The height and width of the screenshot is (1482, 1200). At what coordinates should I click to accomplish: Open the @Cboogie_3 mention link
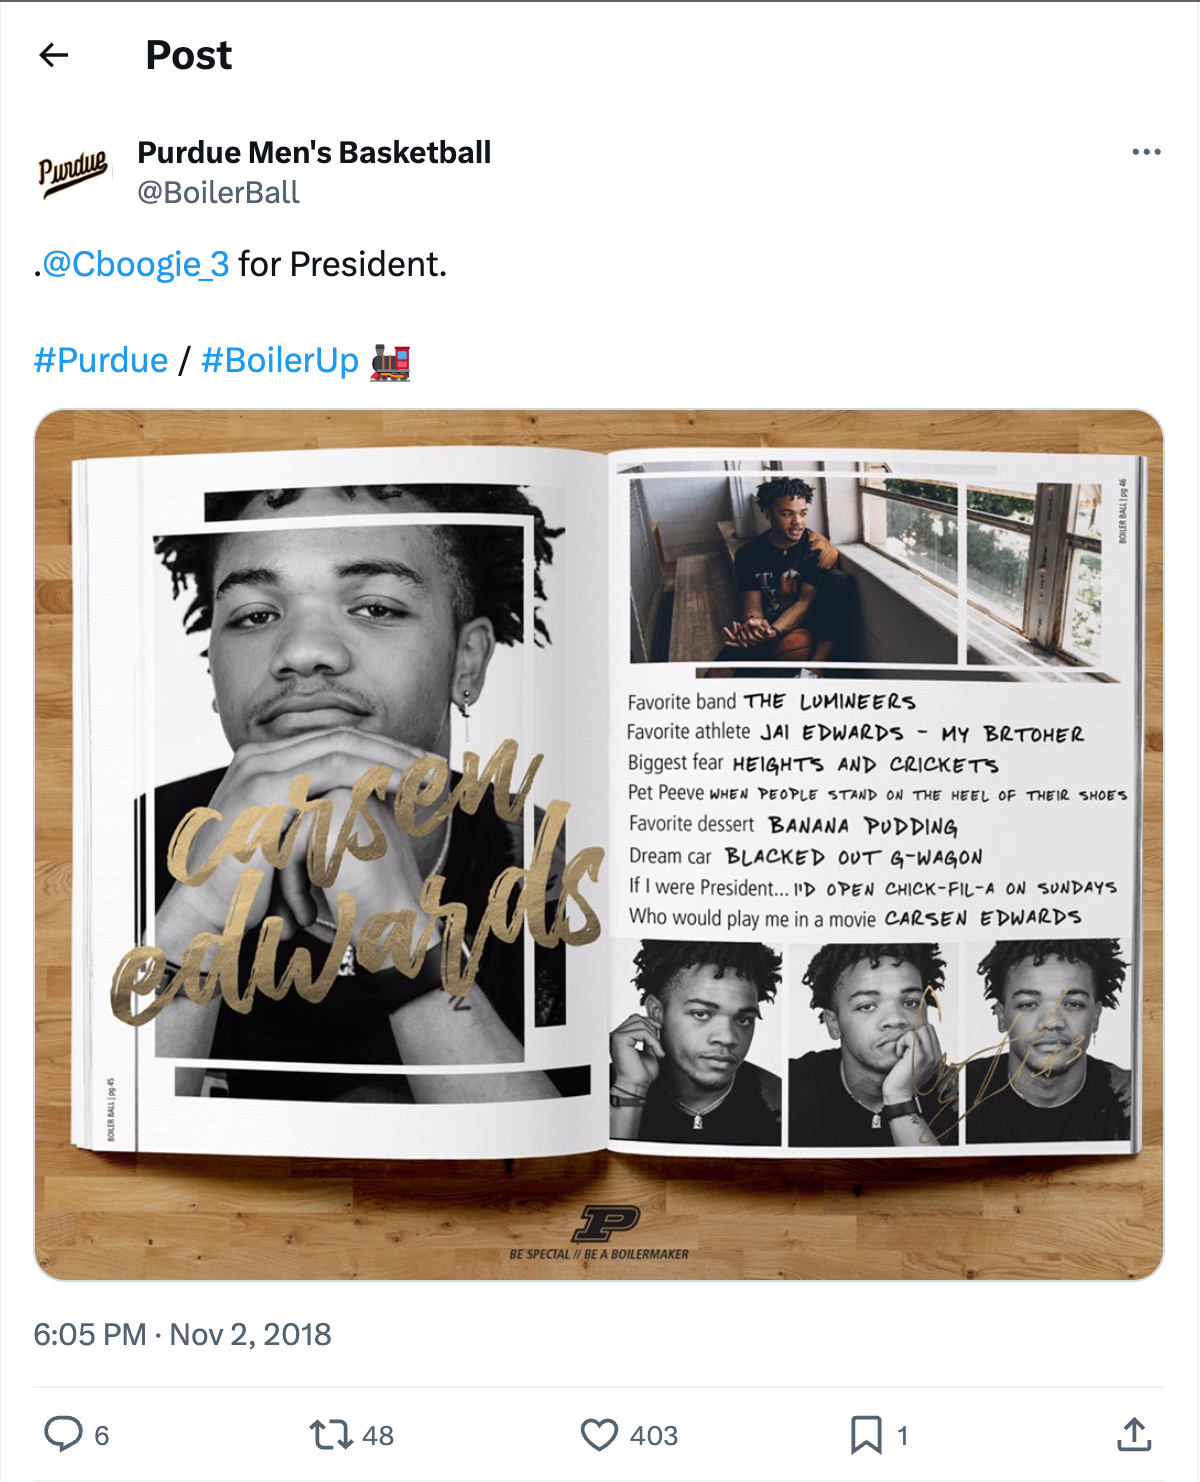(x=136, y=264)
